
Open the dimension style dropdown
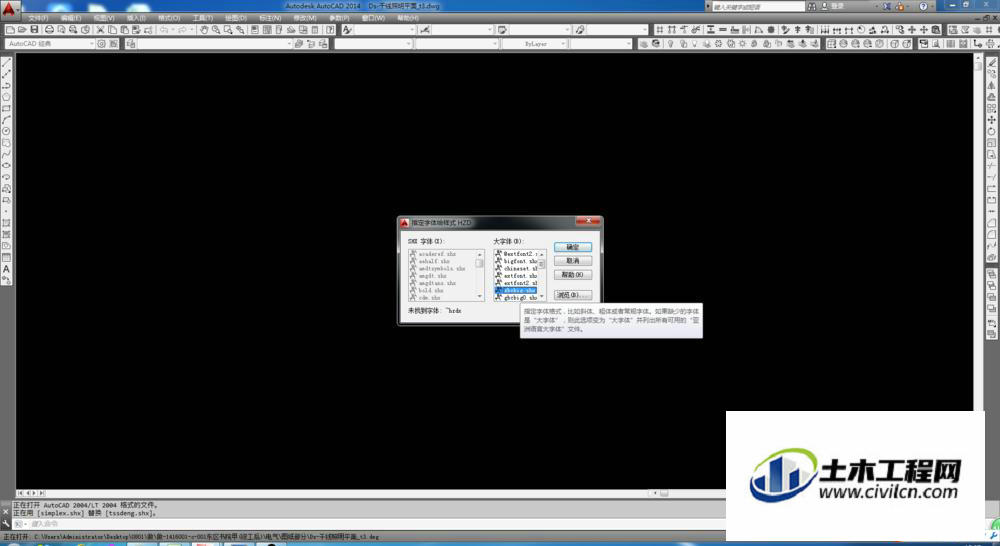463,29
